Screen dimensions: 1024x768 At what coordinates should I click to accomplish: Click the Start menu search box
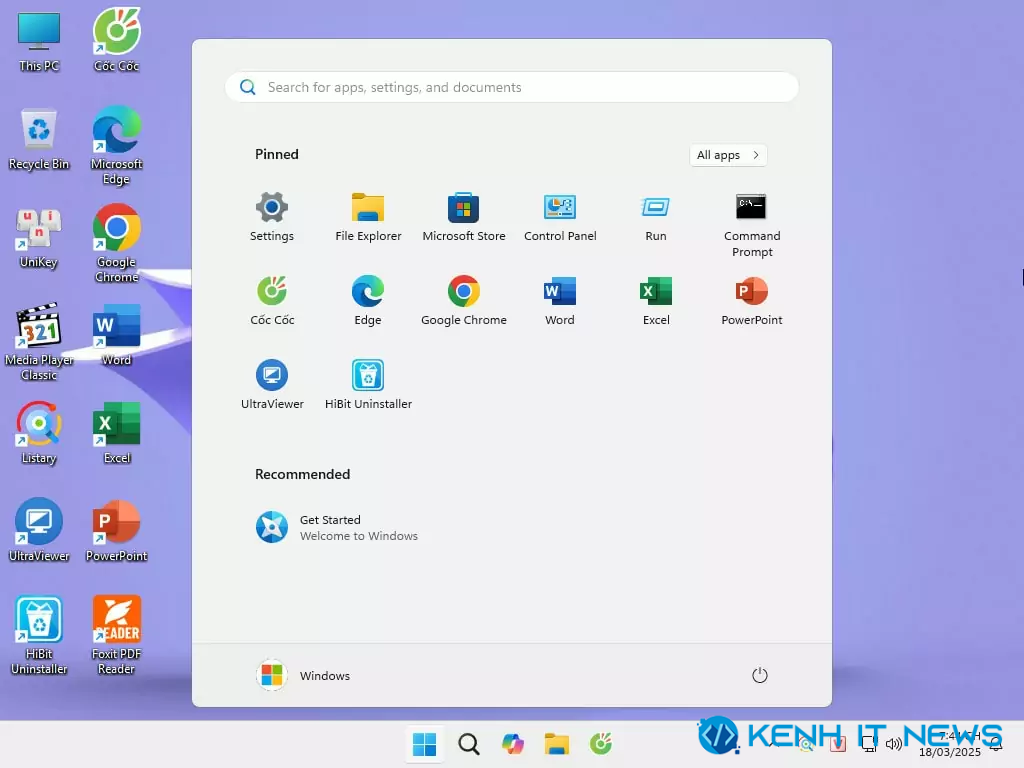pyautogui.click(x=512, y=87)
